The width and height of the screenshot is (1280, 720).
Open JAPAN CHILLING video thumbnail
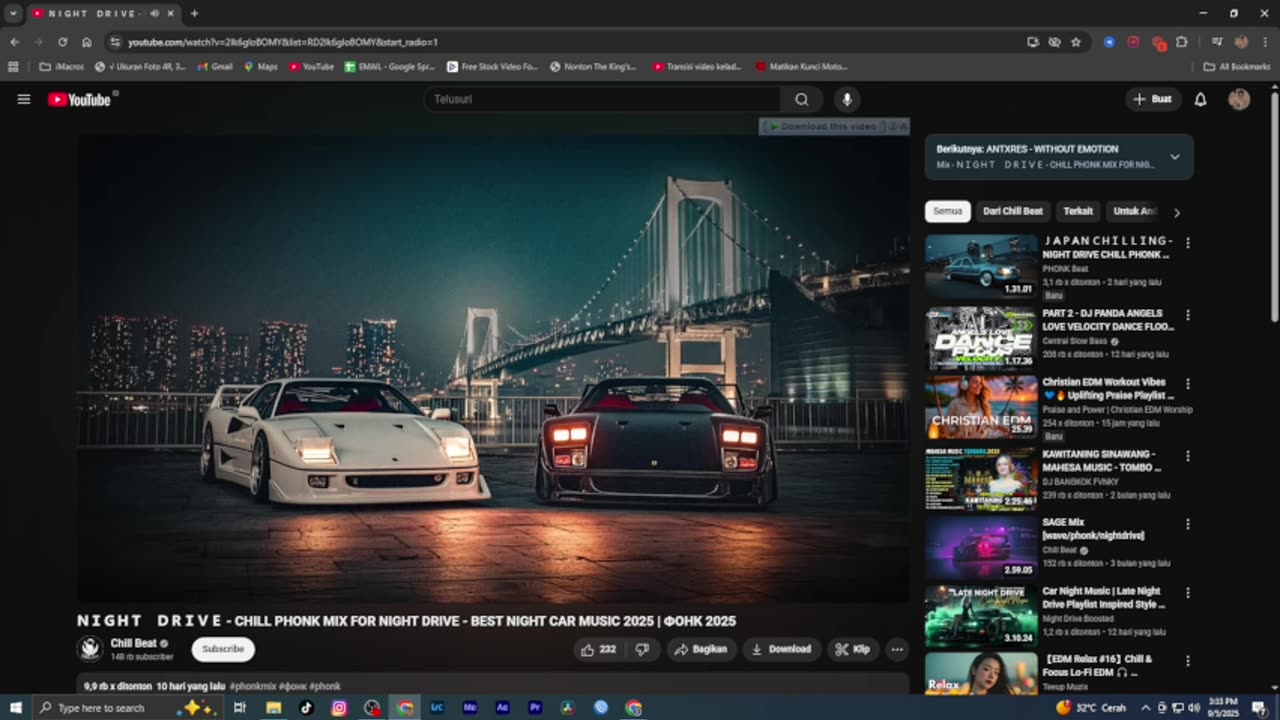tap(981, 266)
